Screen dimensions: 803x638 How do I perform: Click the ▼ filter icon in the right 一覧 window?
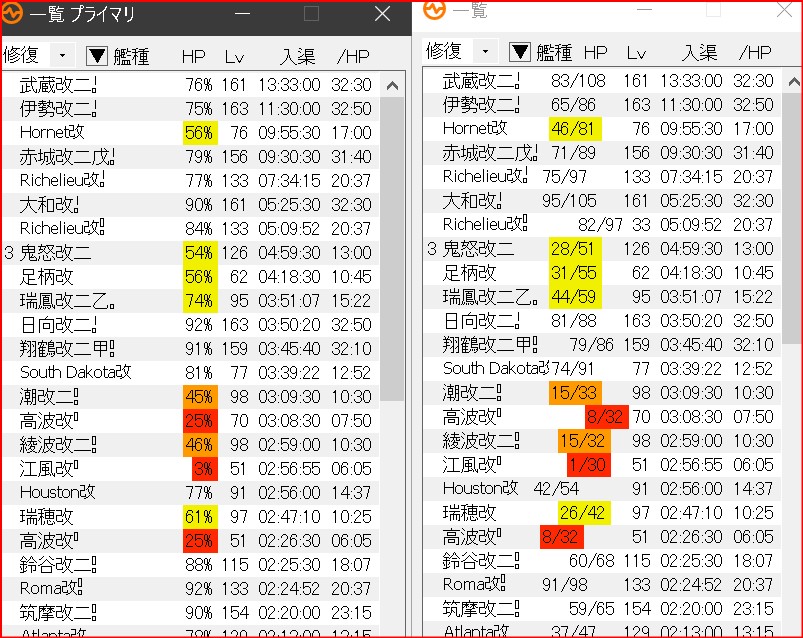[520, 52]
